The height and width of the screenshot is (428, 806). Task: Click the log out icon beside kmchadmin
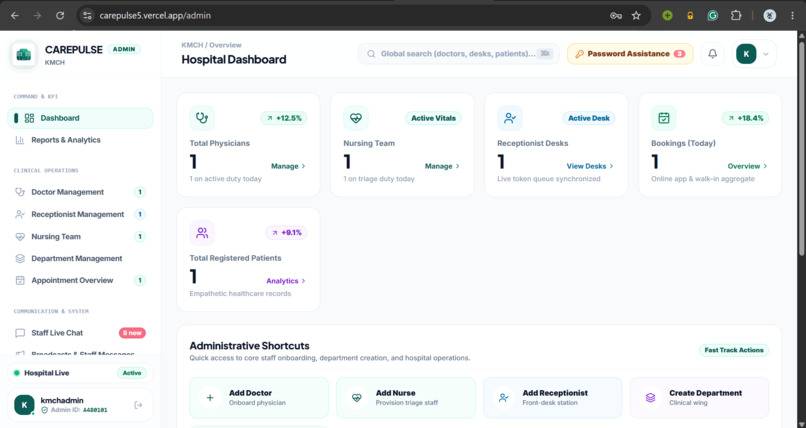coord(138,405)
